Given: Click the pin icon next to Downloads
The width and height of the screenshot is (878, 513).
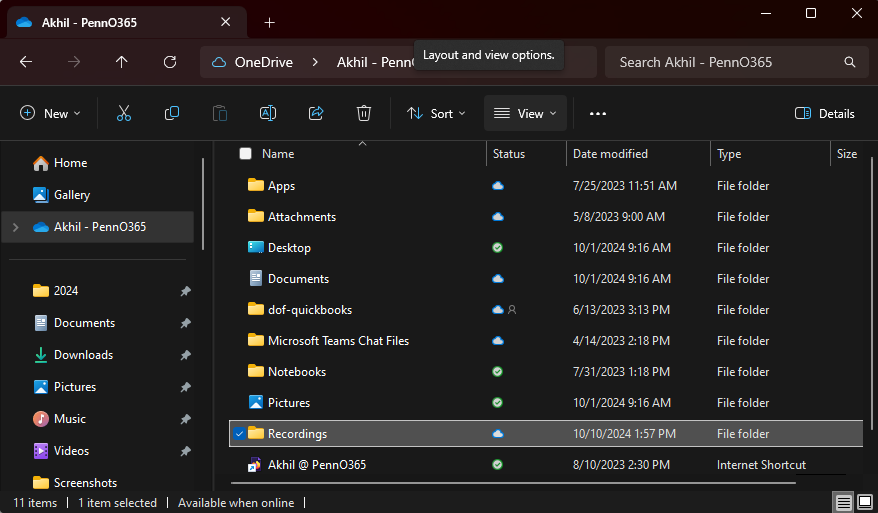Looking at the screenshot, I should (x=185, y=355).
